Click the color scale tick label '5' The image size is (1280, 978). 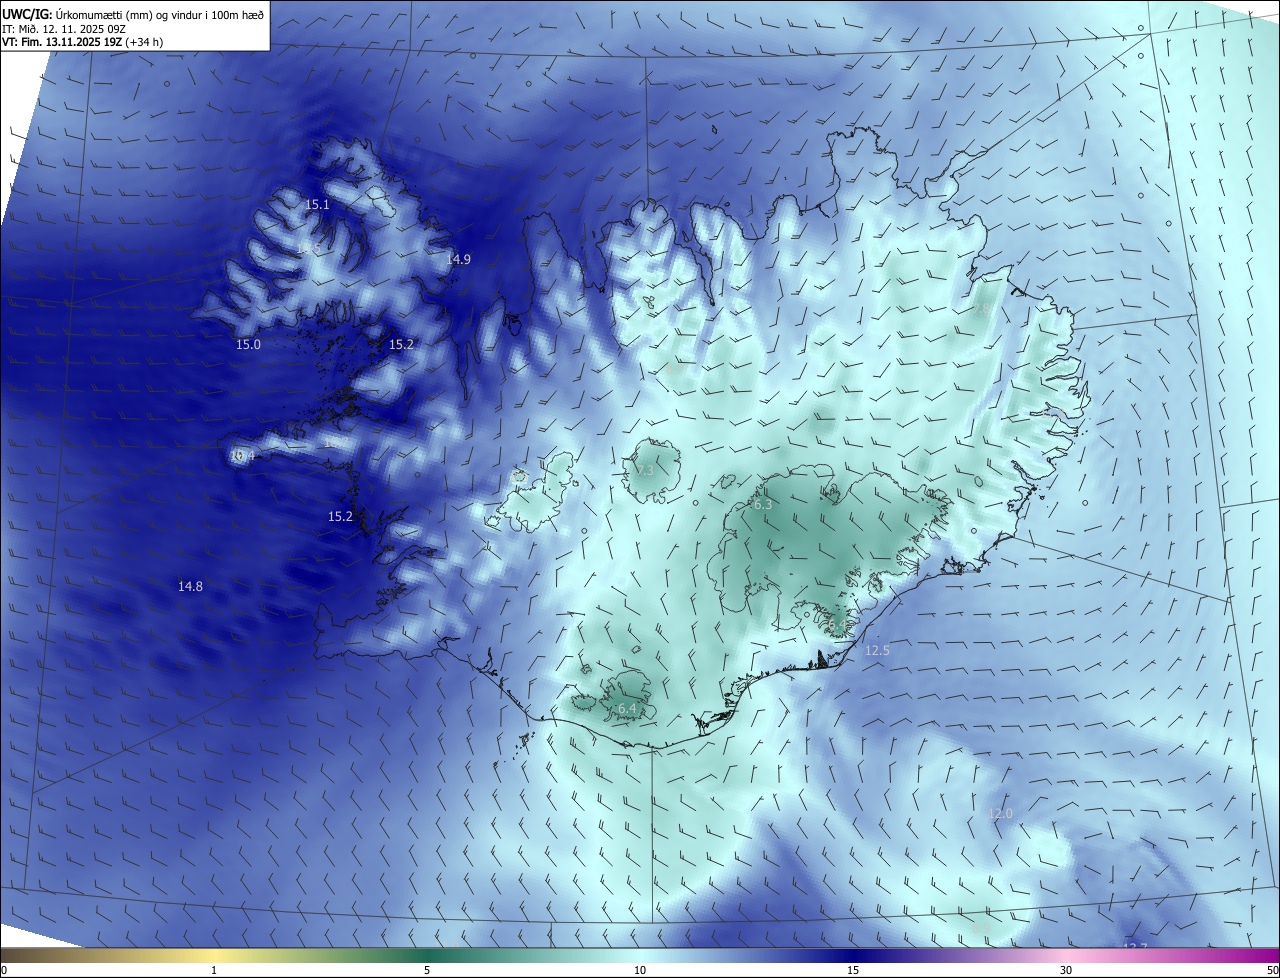(427, 970)
